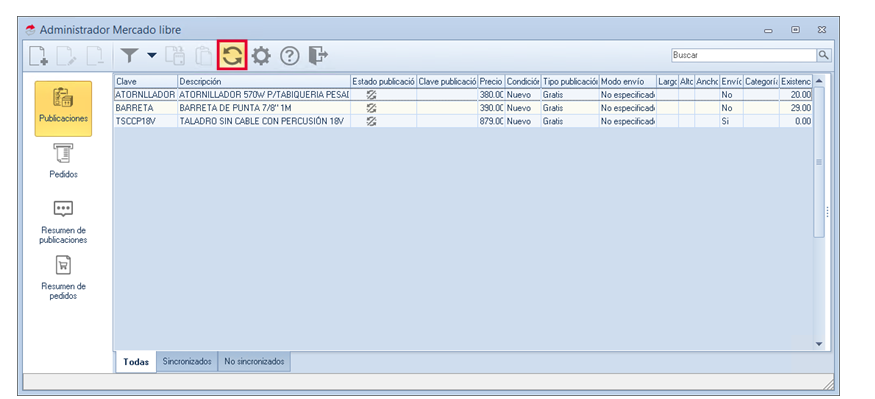
Task: Switch to the Sincronizados tab
Action: pyautogui.click(x=187, y=362)
